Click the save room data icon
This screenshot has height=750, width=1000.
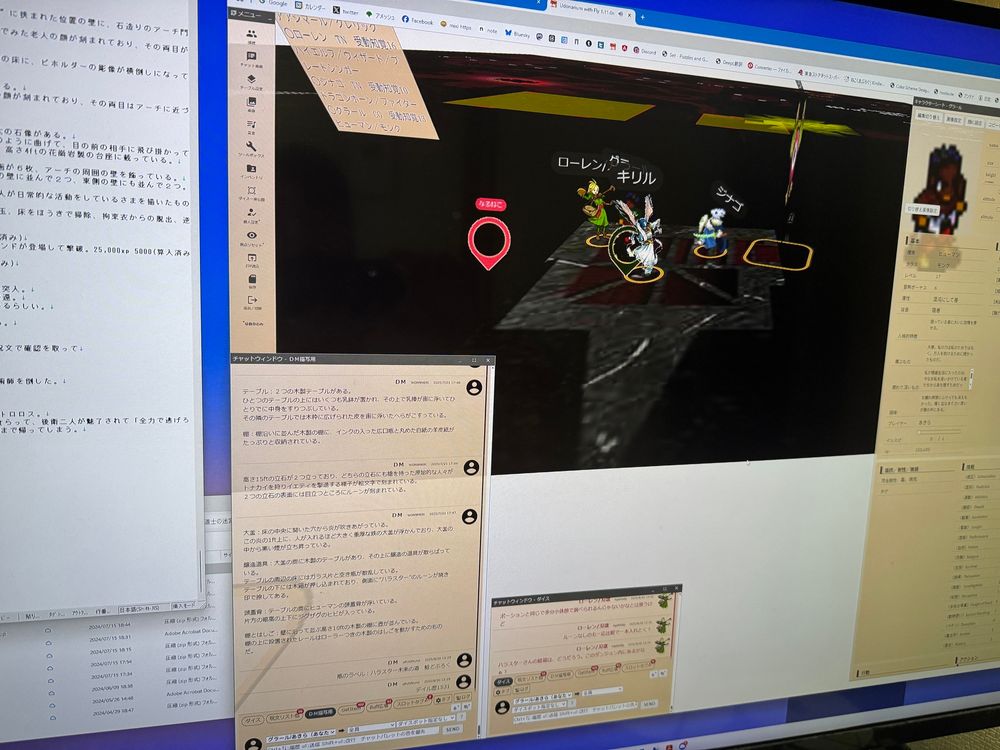pos(252,279)
